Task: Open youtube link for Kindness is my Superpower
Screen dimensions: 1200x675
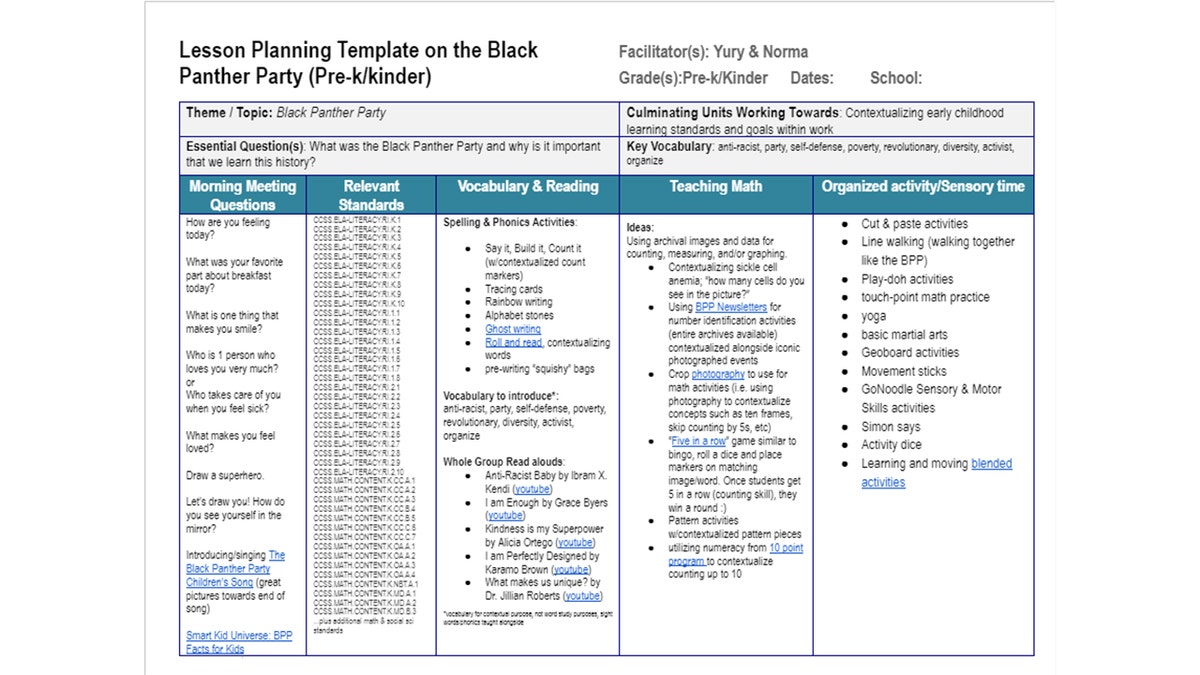Action: click(575, 543)
